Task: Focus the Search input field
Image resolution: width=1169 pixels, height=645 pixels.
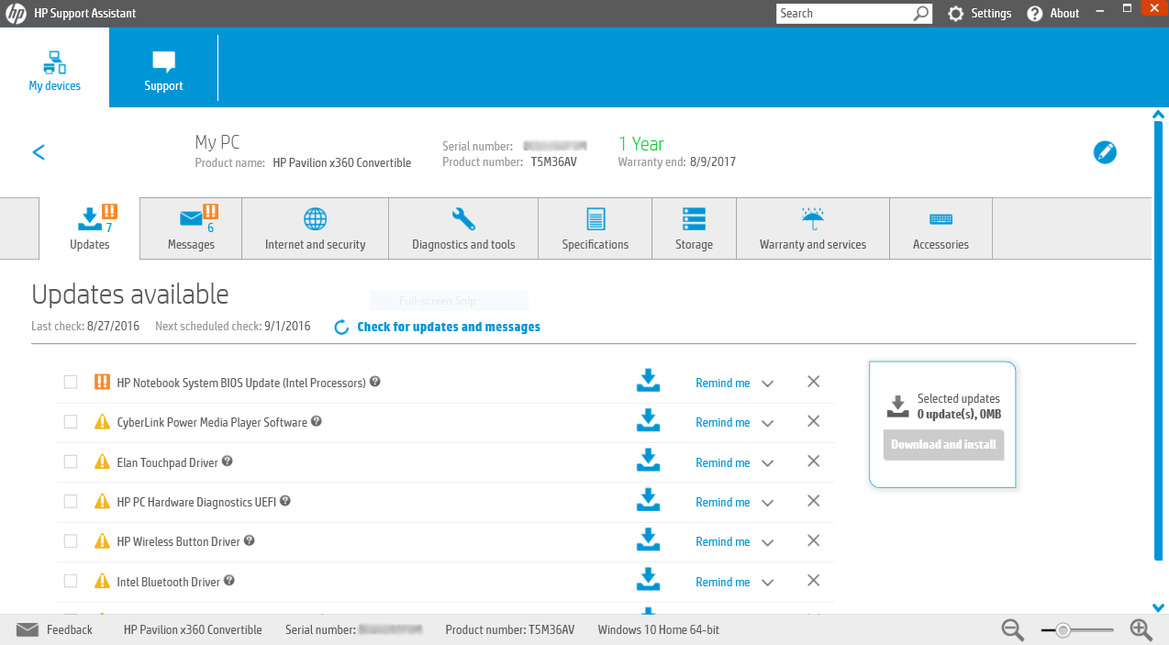Action: click(843, 13)
